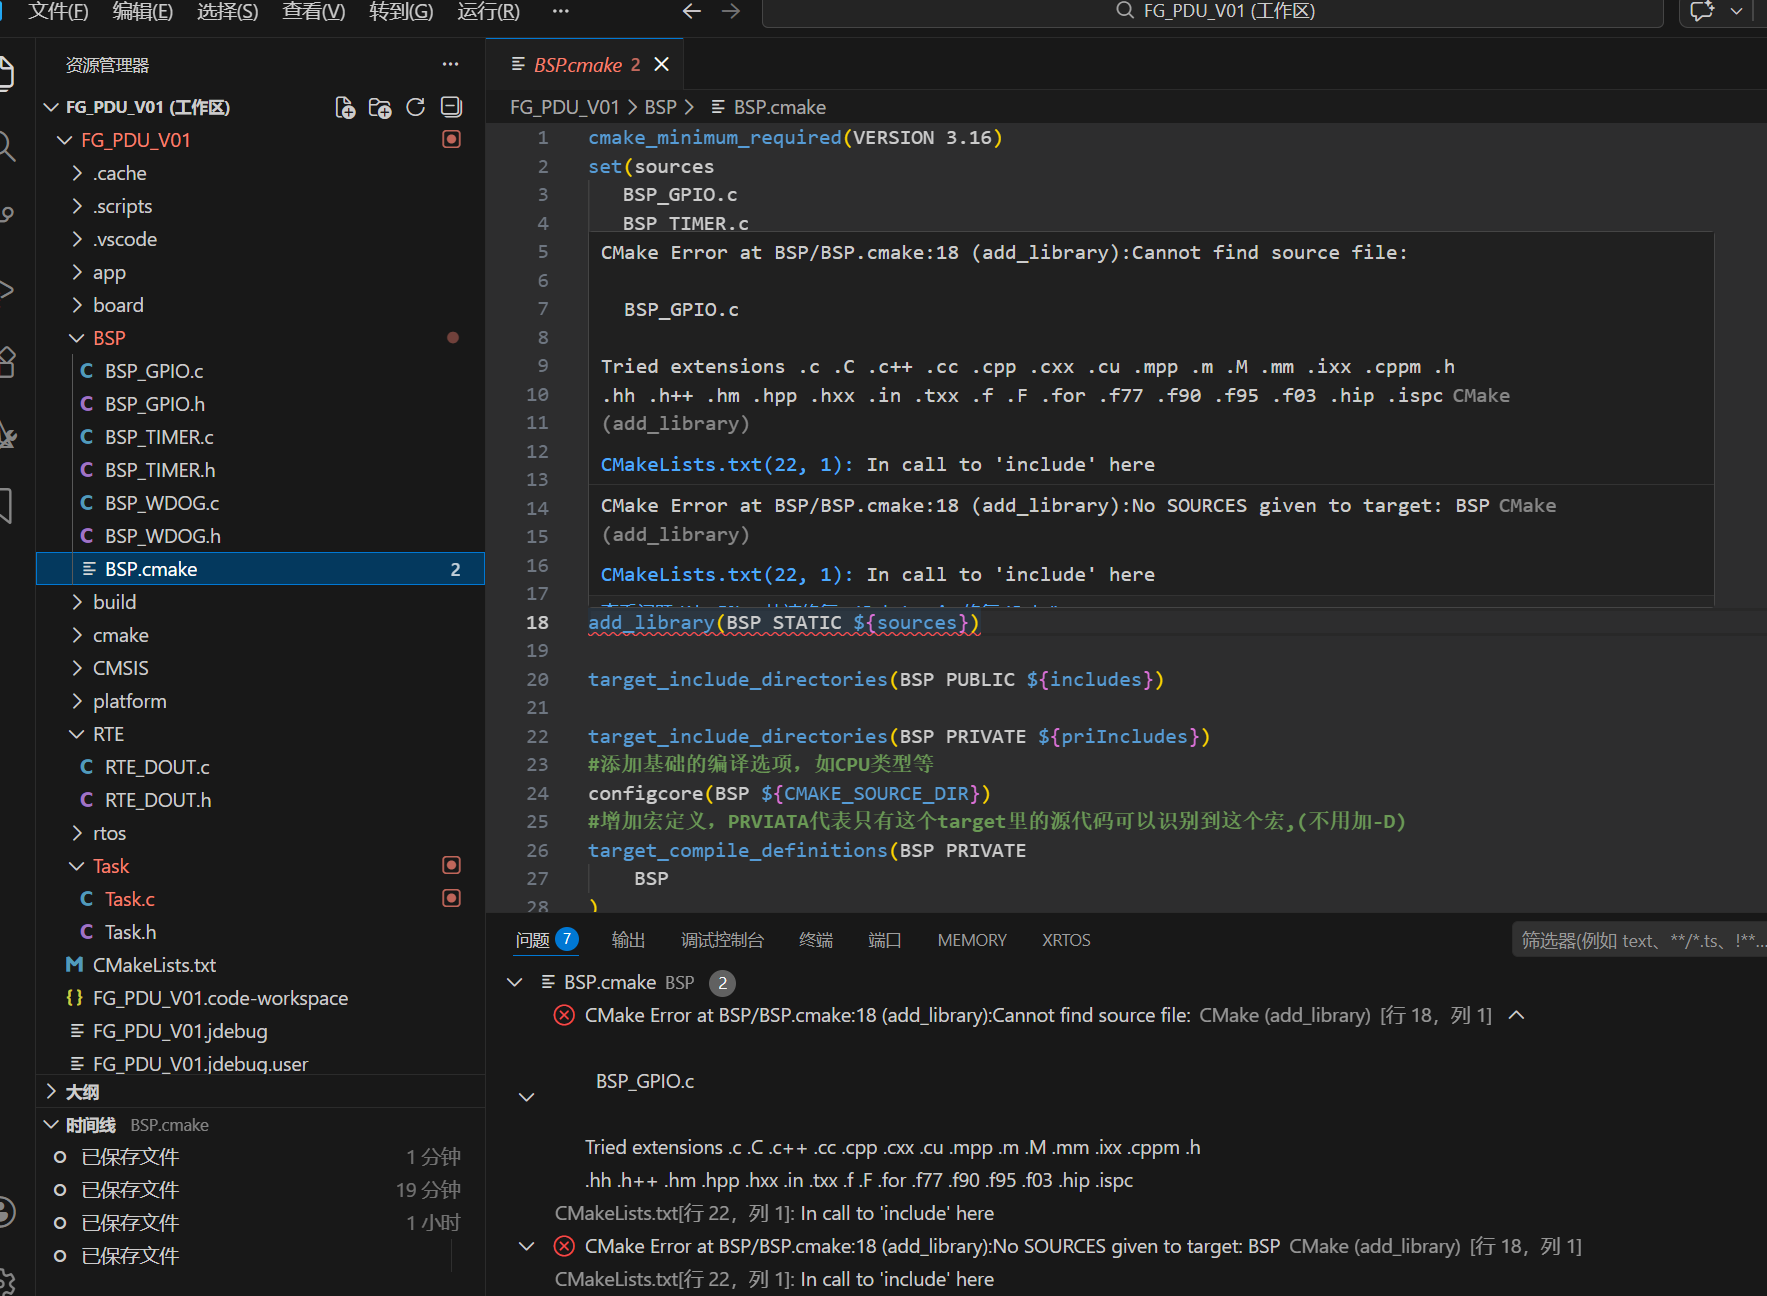Open BSP_GPIO.c from the file tree
The width and height of the screenshot is (1767, 1296).
154,371
